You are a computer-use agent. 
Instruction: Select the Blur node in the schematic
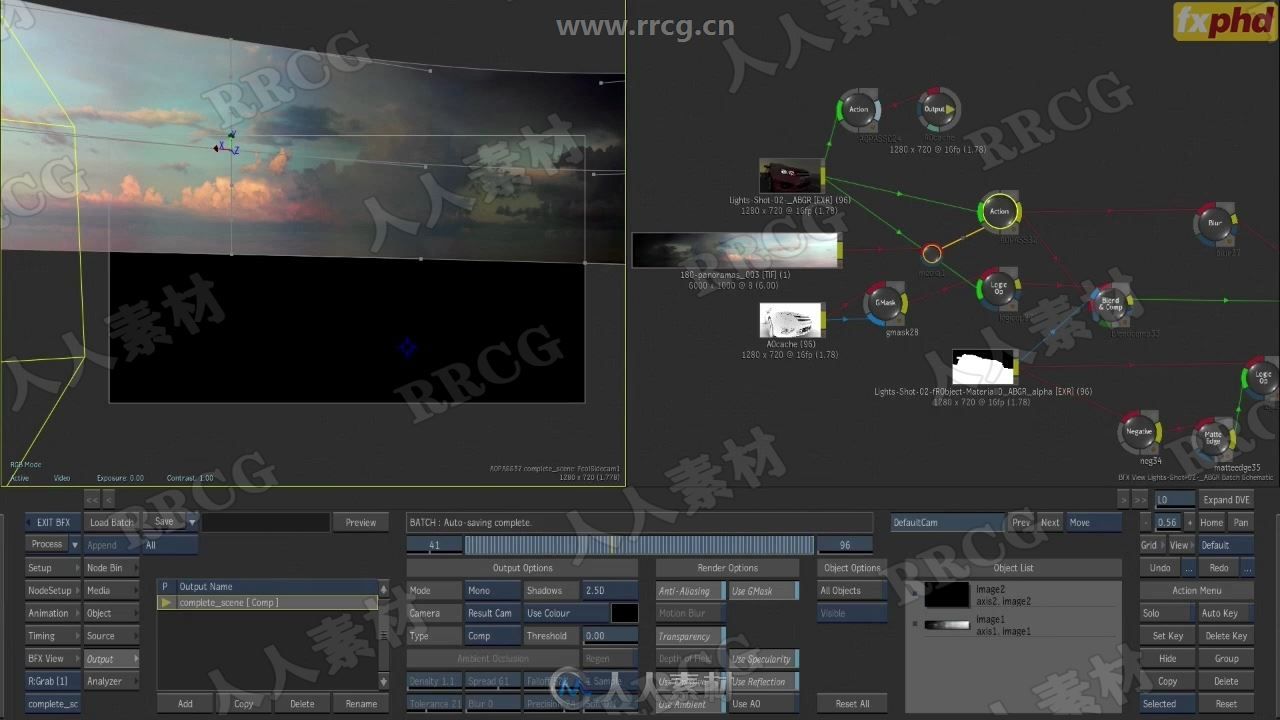pyautogui.click(x=1215, y=224)
